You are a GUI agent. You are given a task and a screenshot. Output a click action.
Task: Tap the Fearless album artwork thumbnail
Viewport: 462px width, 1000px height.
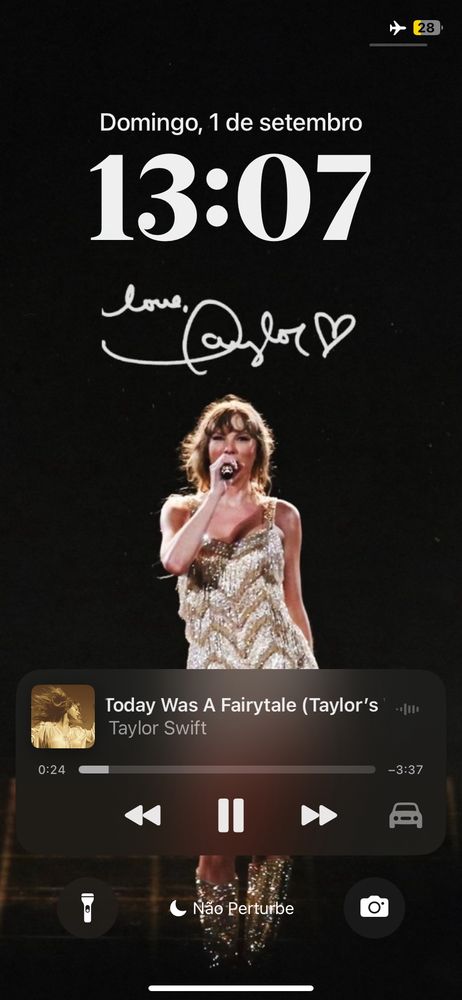pyautogui.click(x=63, y=716)
